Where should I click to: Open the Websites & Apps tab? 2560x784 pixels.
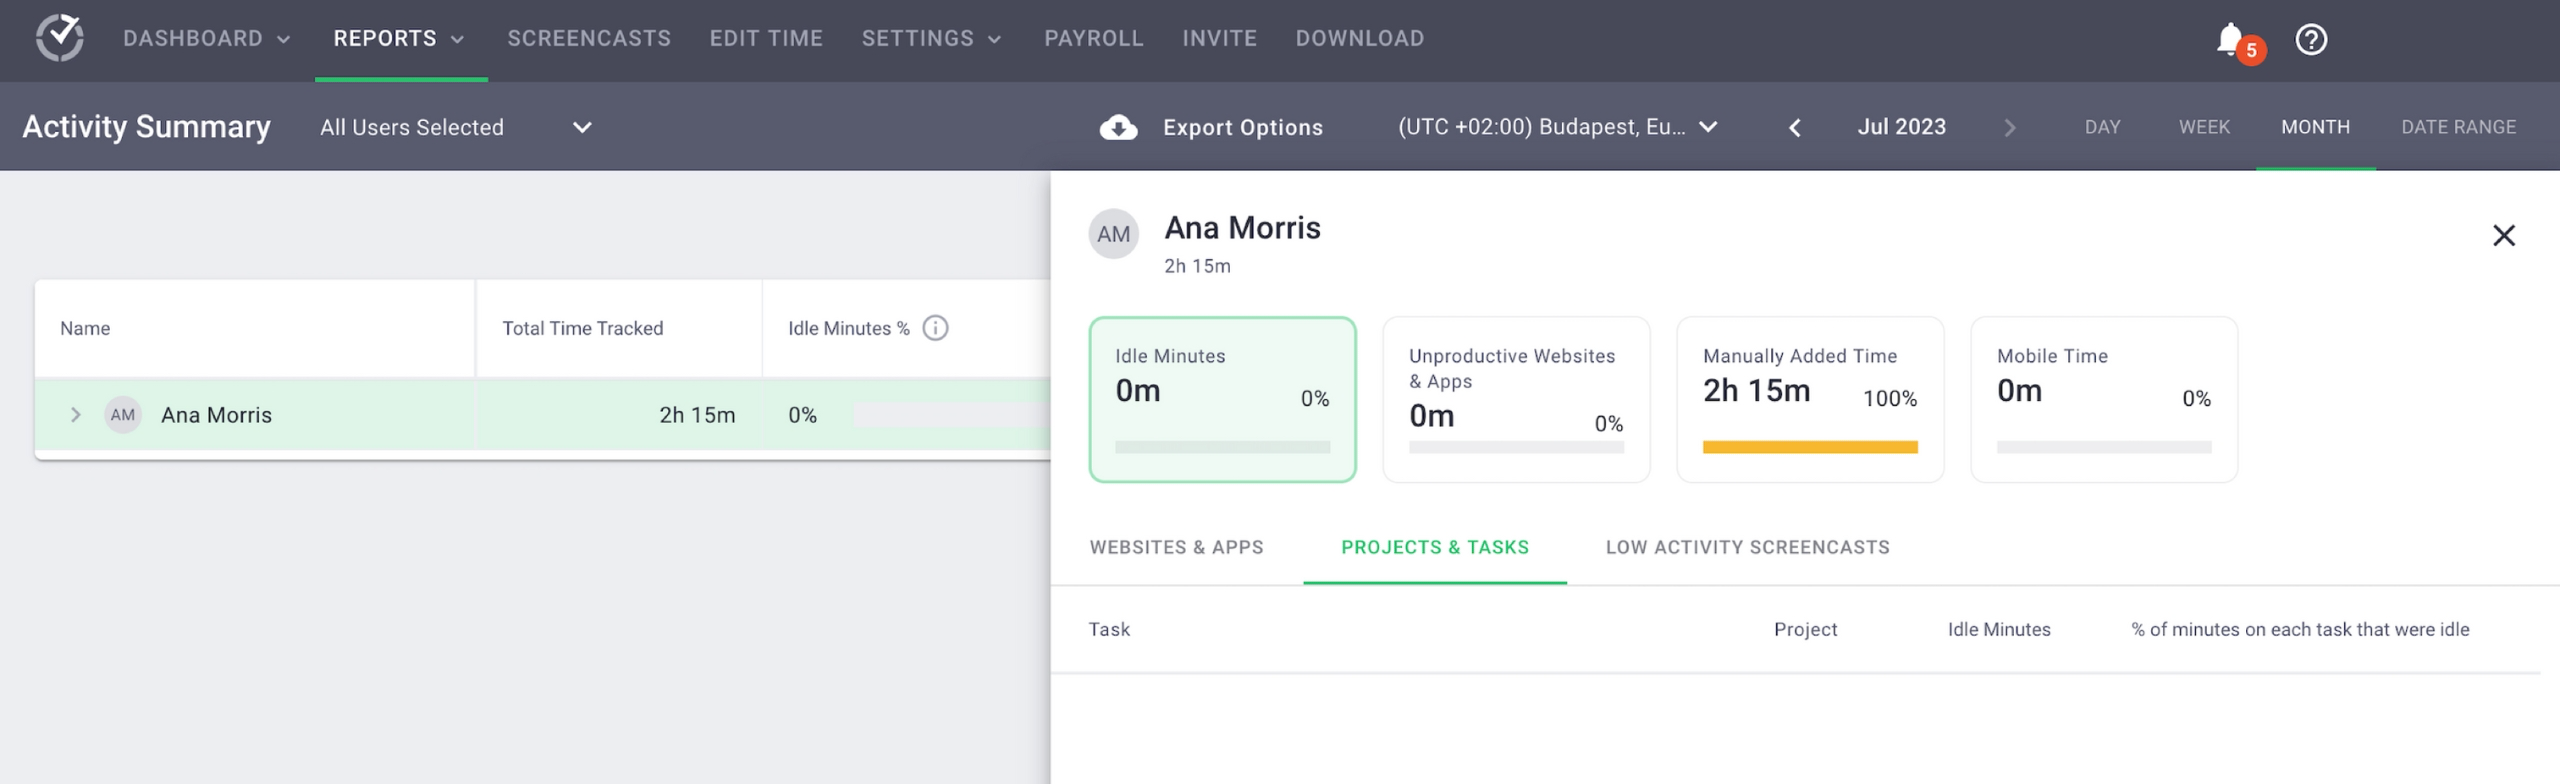[x=1177, y=547]
